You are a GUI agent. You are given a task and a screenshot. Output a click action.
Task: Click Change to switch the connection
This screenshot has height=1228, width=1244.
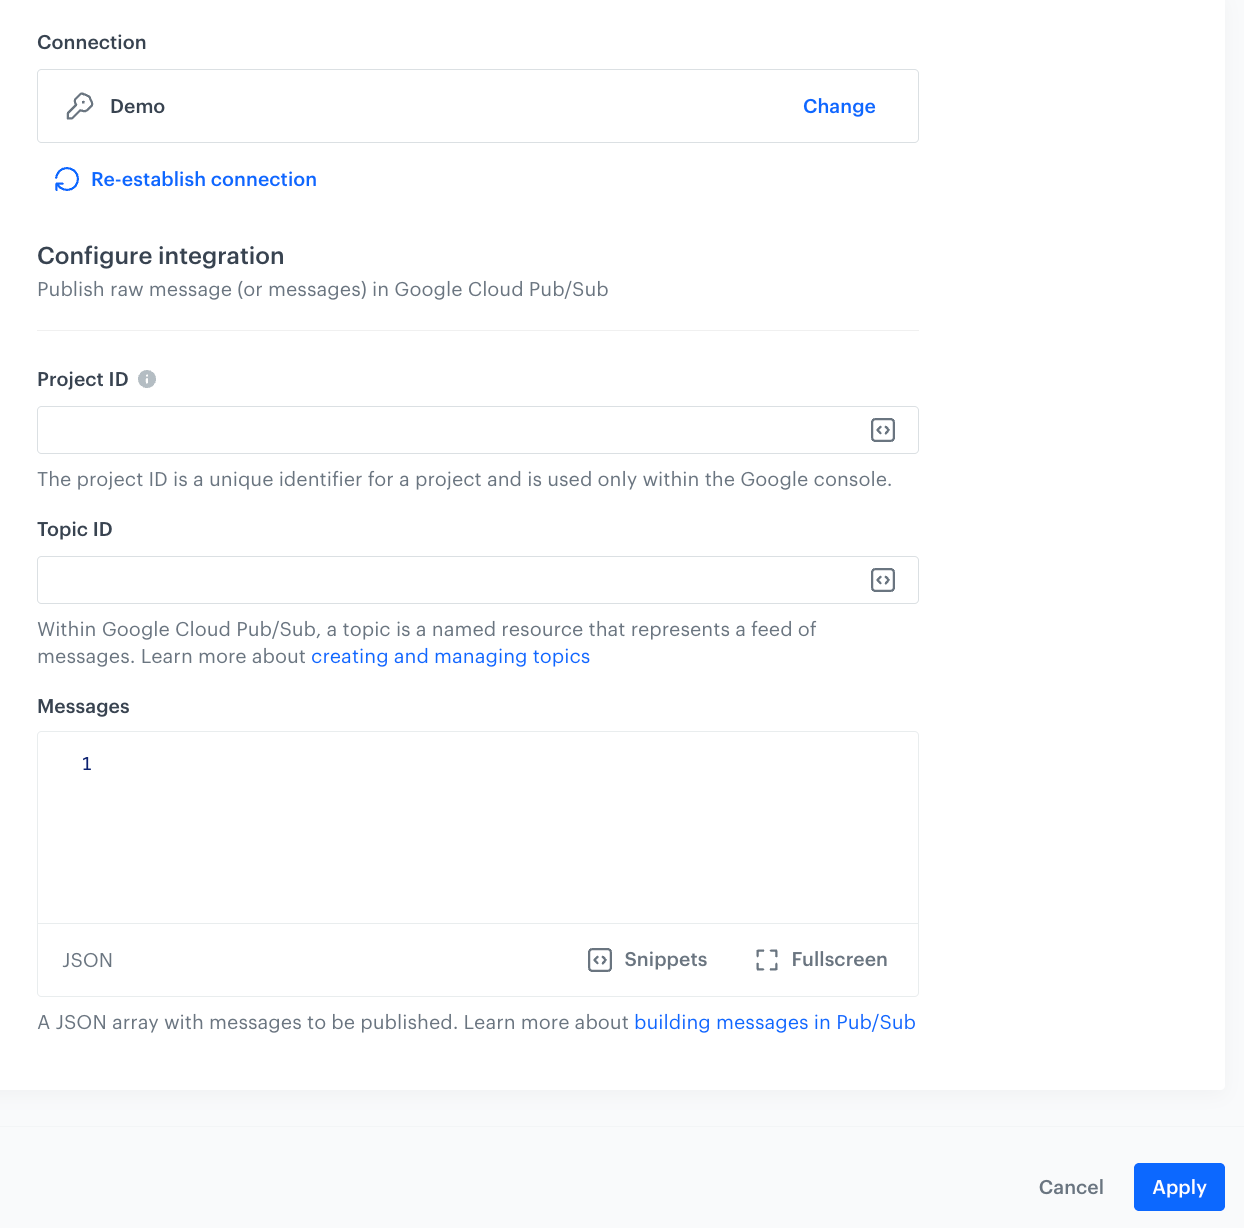[838, 106]
